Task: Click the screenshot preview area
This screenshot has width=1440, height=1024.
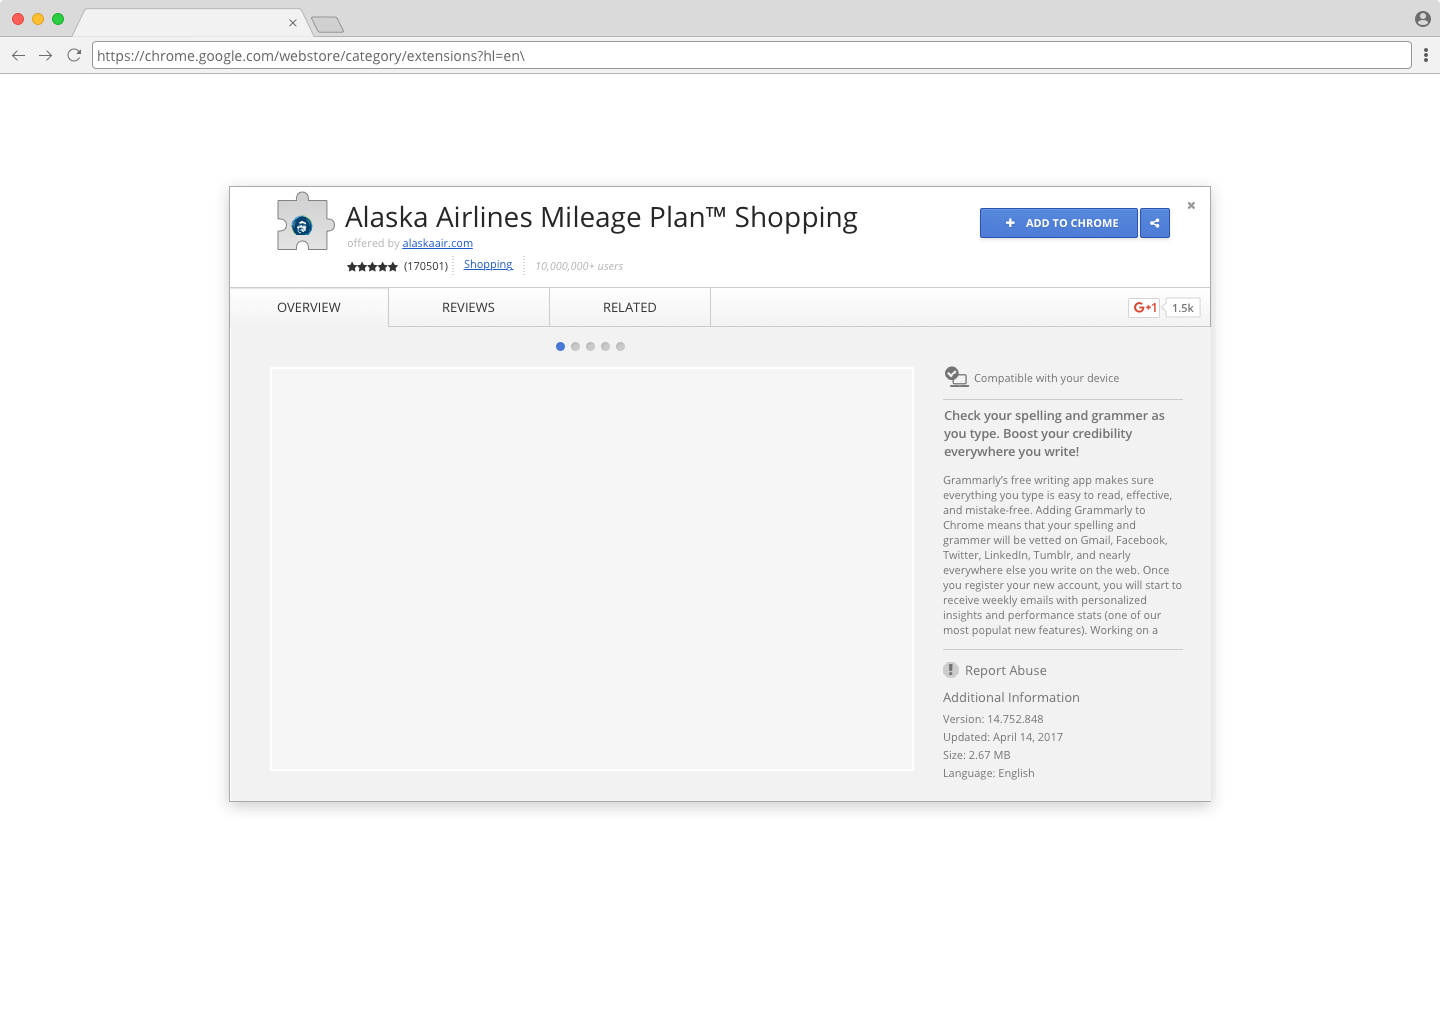Action: coord(592,569)
